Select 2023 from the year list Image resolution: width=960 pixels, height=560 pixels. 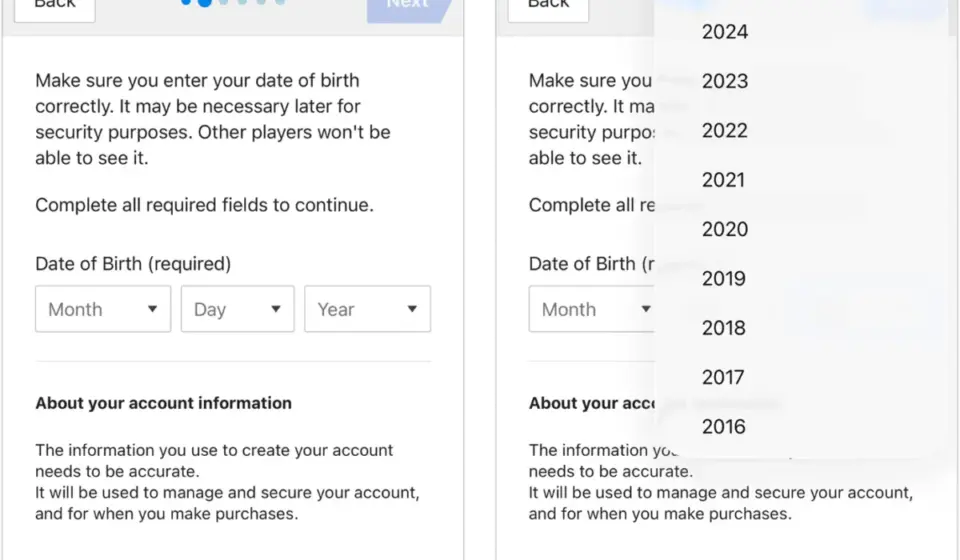[x=725, y=81]
